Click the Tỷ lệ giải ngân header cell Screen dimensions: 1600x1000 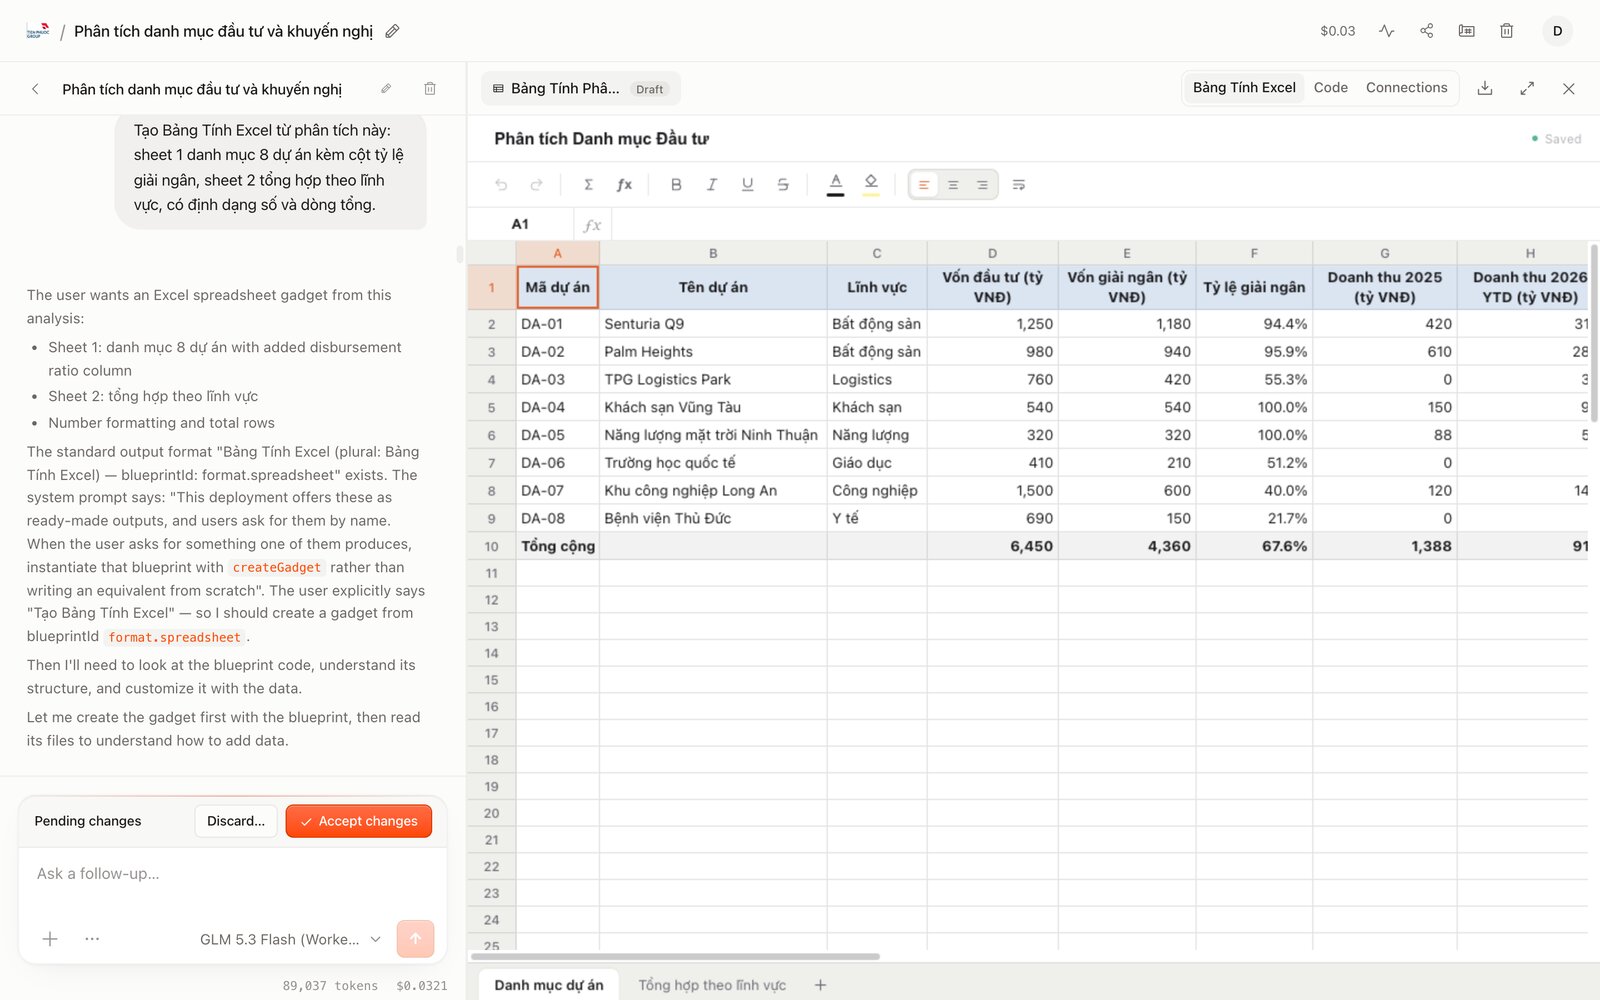click(x=1254, y=287)
